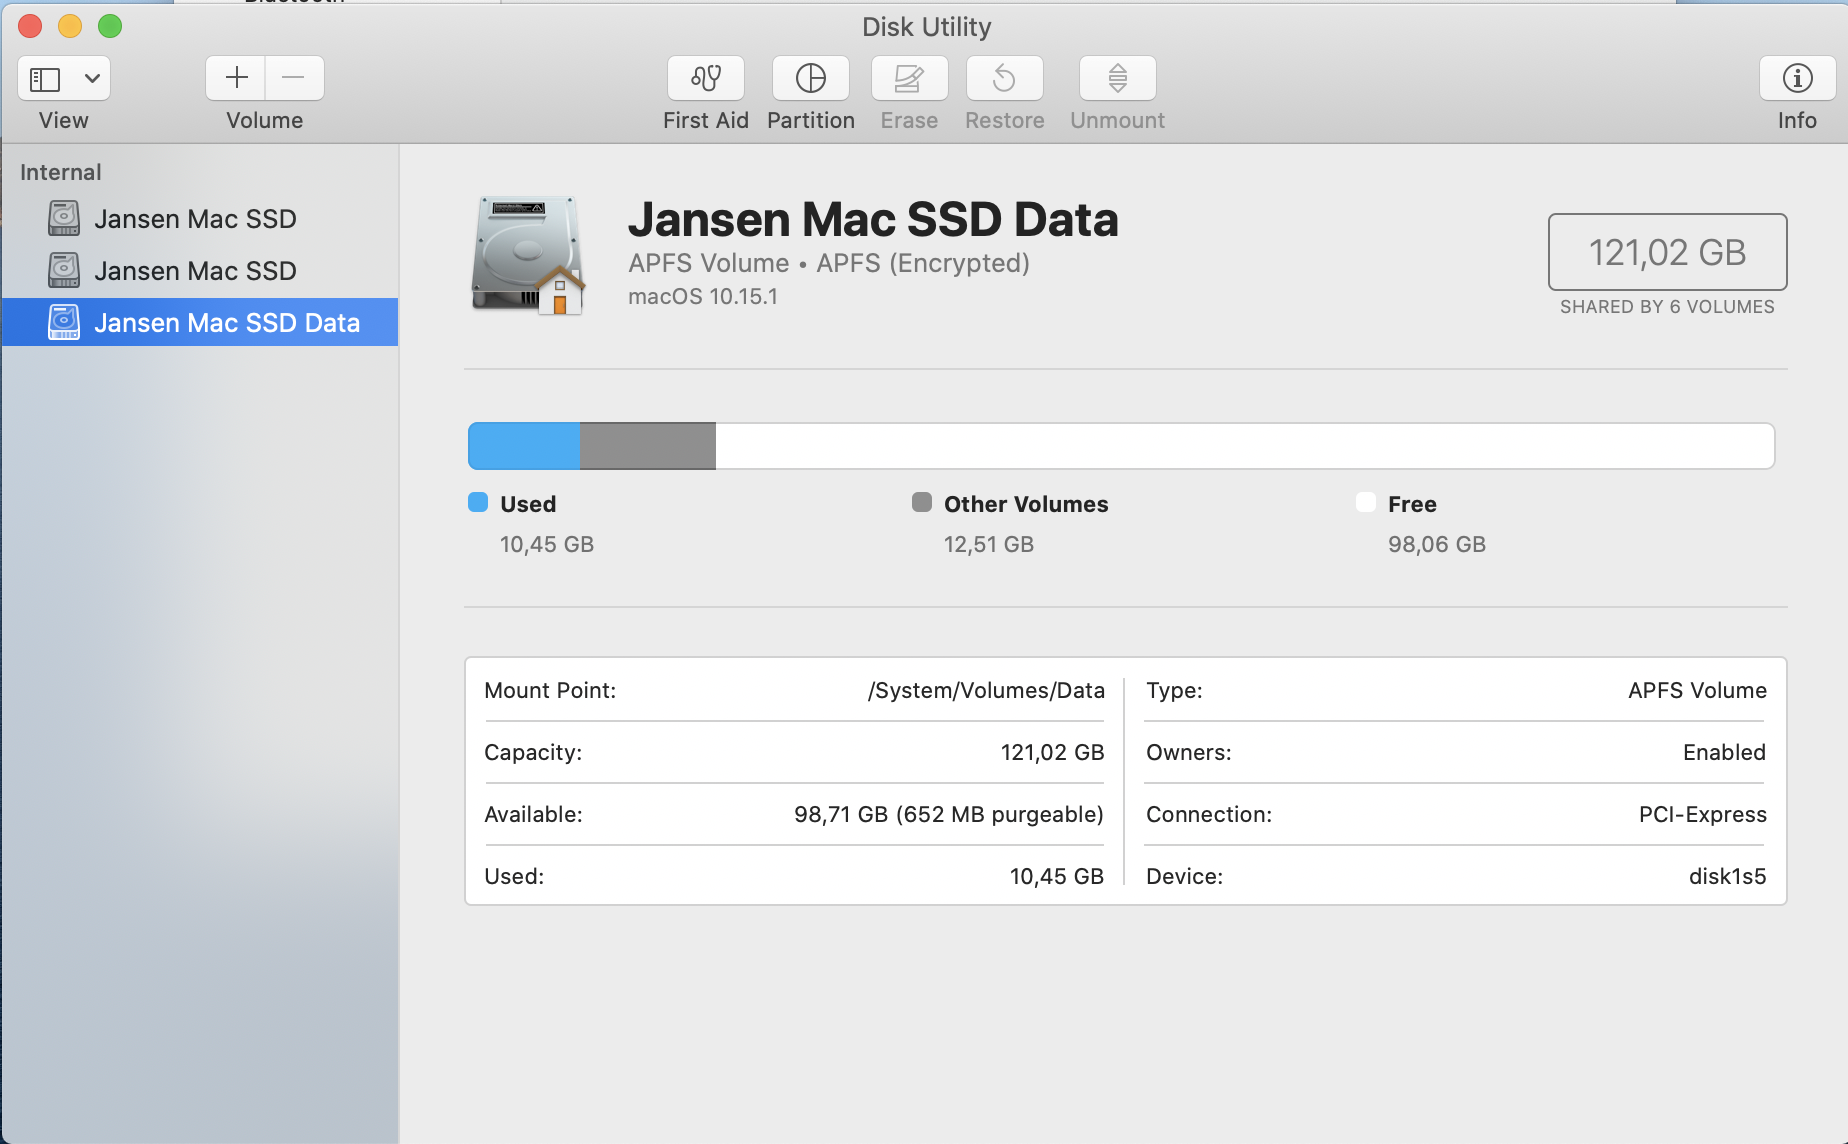
Task: Click the 98,06 GB Free value
Action: click(x=1437, y=544)
